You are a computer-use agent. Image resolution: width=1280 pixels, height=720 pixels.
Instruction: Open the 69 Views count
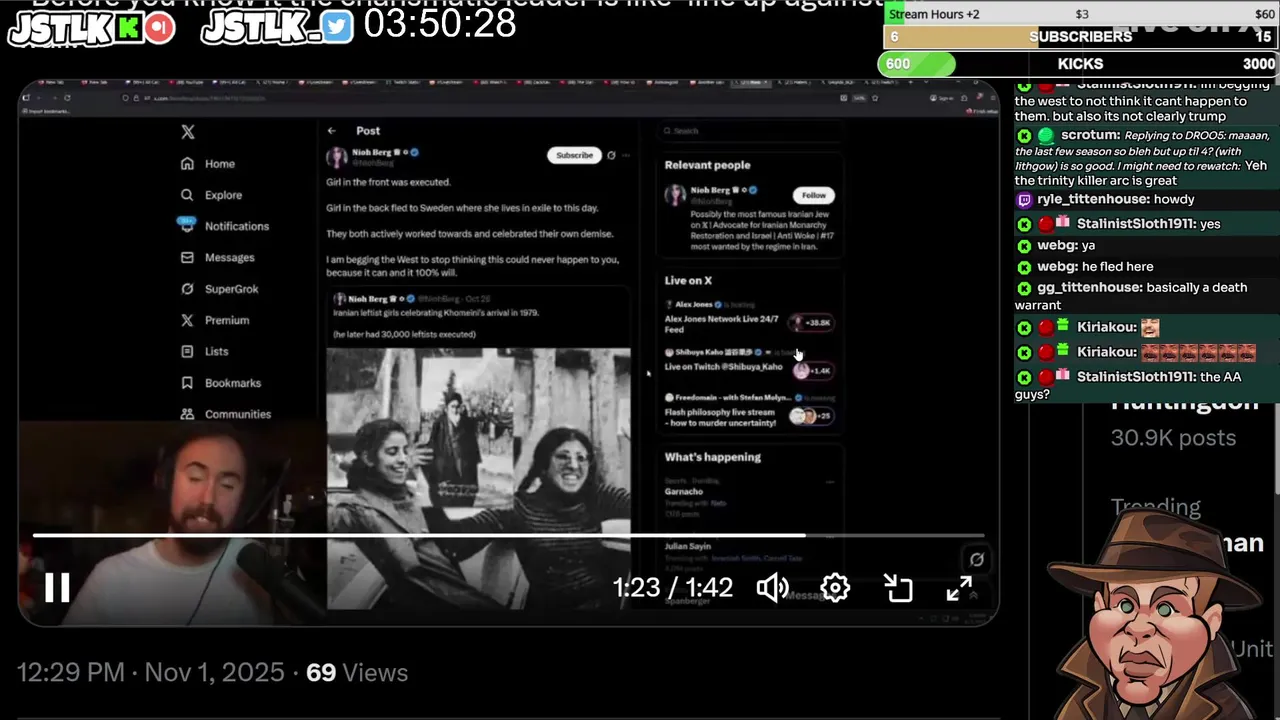click(x=357, y=673)
